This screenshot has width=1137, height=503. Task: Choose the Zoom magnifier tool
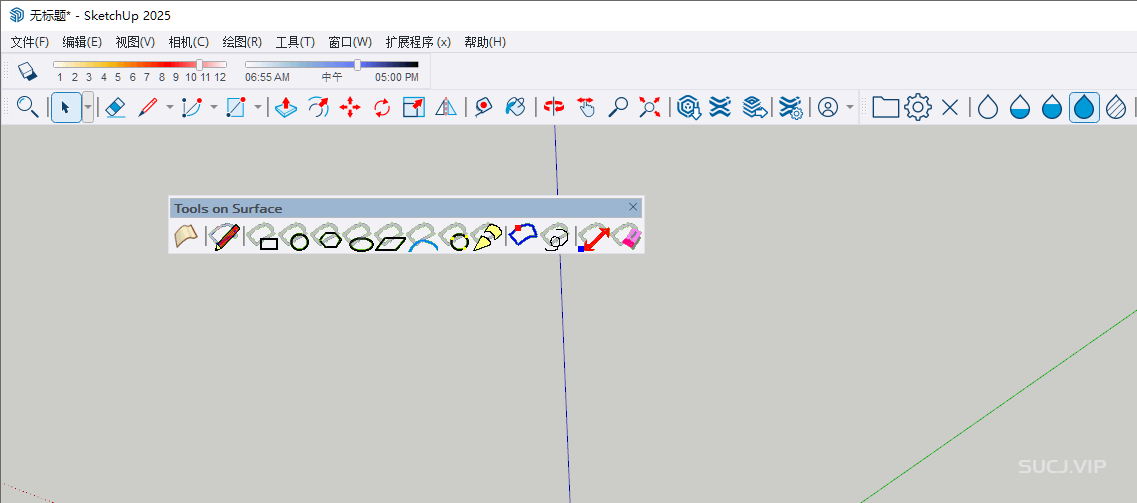tap(618, 108)
